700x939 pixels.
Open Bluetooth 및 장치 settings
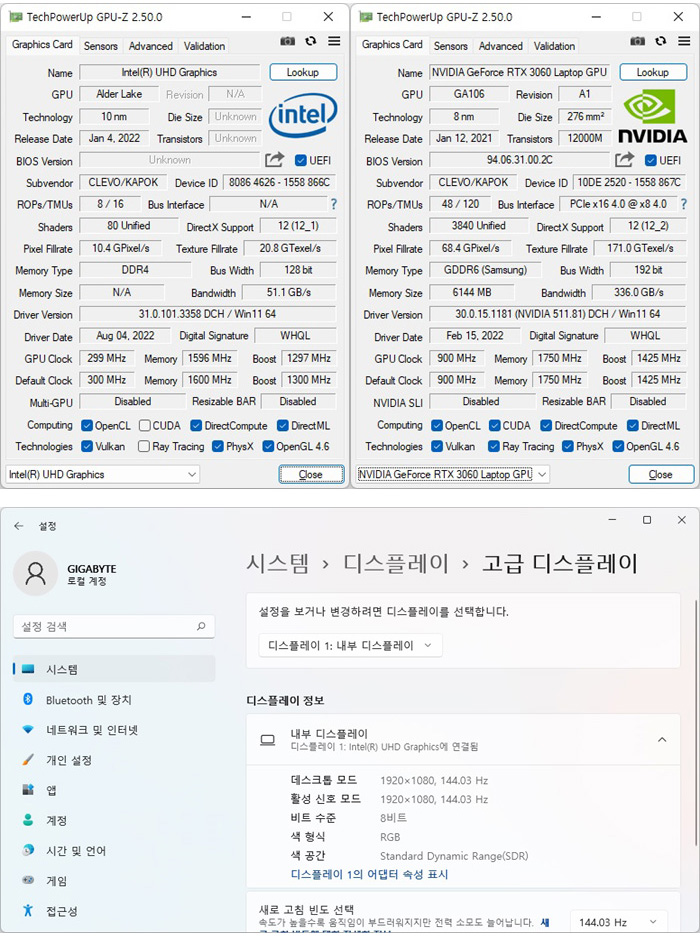114,699
